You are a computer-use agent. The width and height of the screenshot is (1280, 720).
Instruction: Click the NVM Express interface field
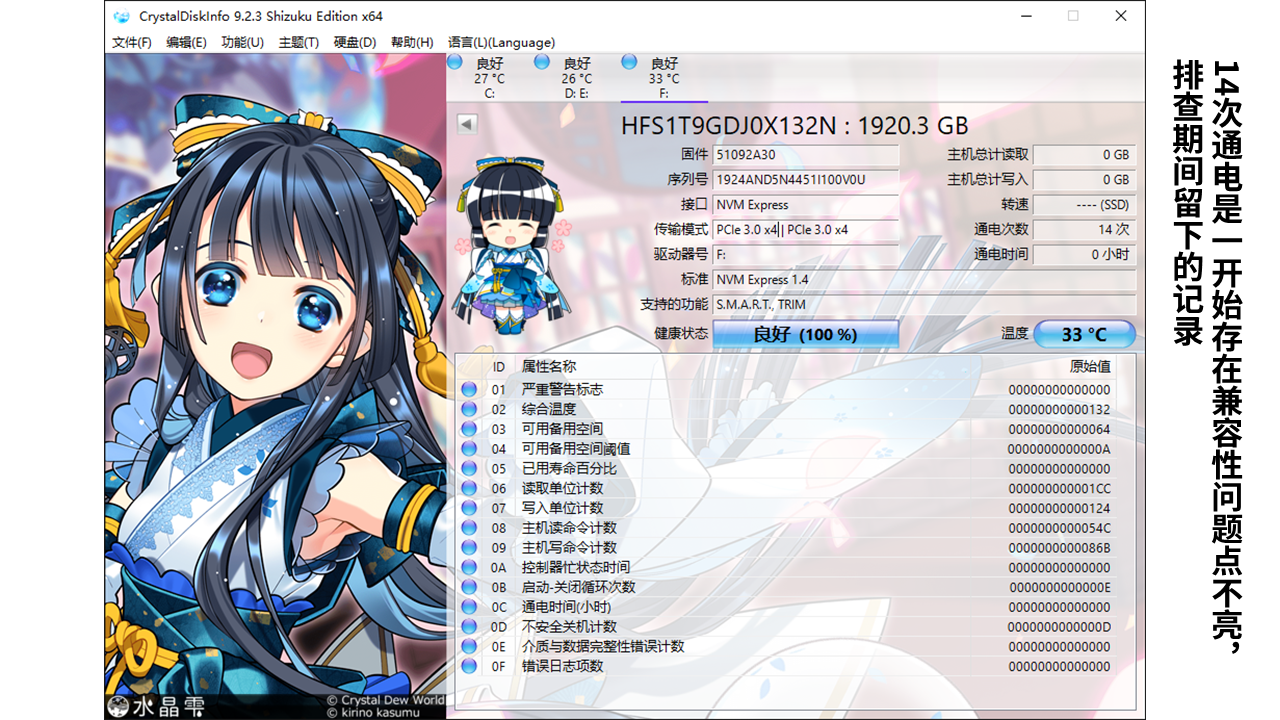(805, 205)
